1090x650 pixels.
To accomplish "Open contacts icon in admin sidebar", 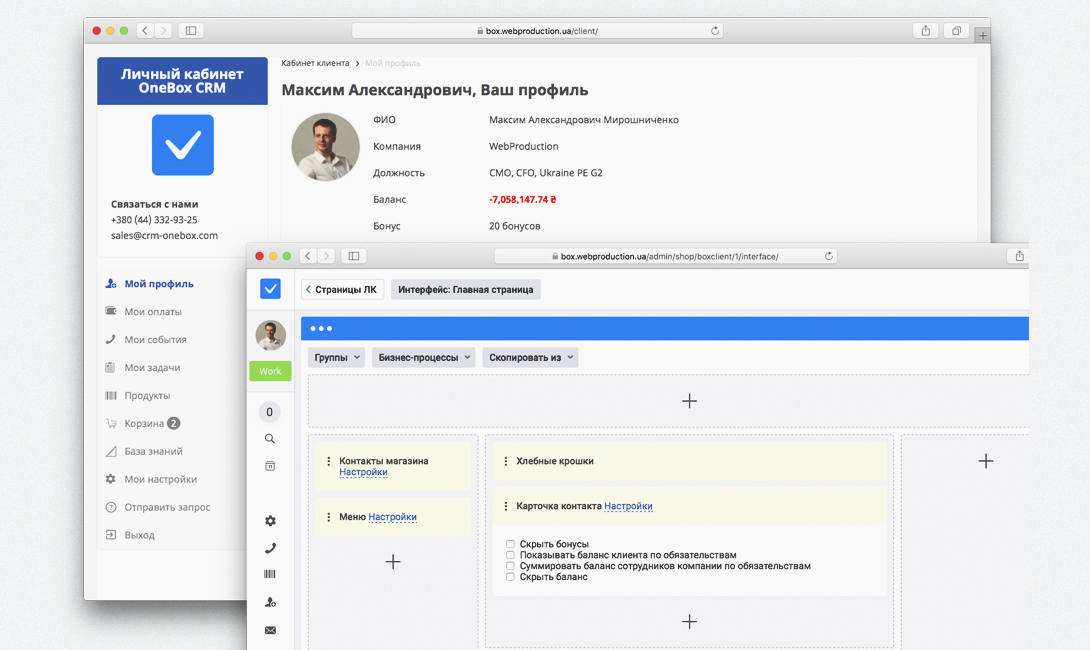I will tap(270, 602).
